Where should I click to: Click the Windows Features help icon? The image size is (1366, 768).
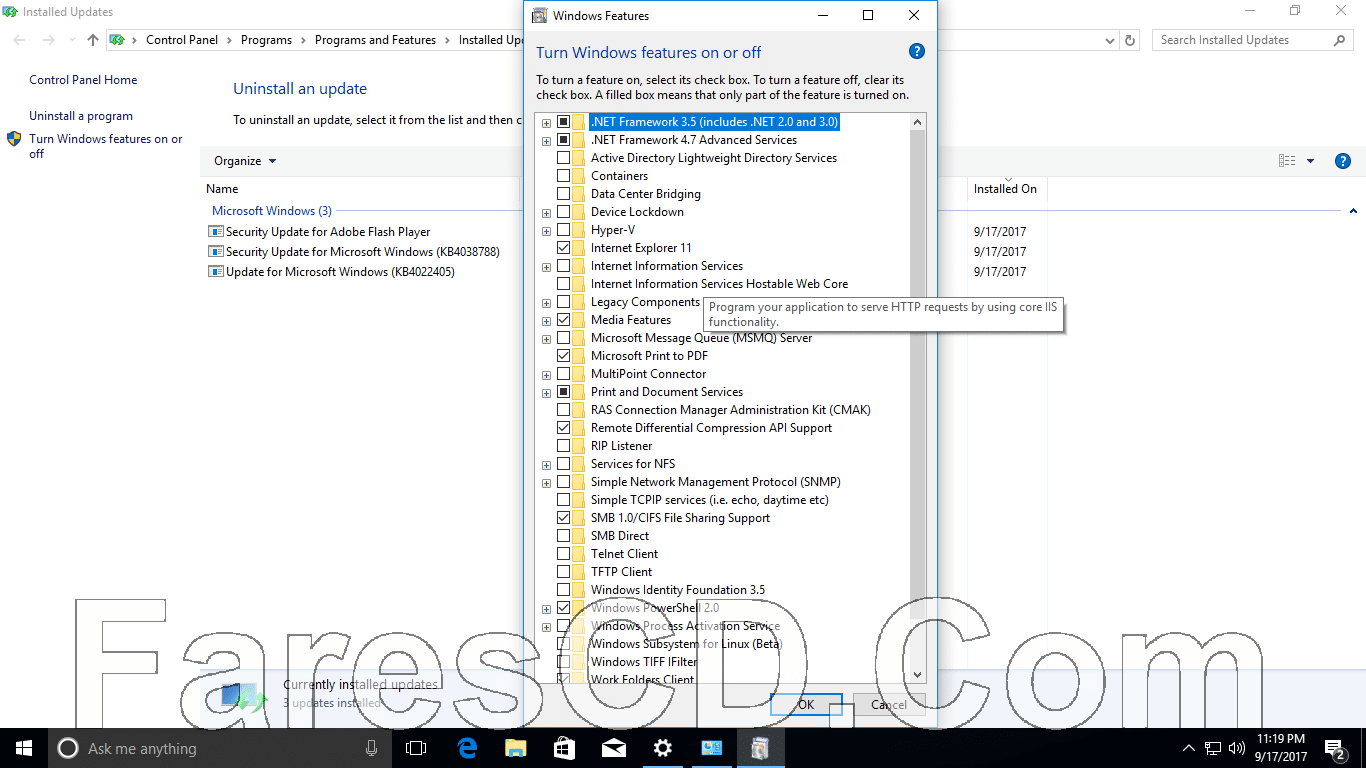916,52
